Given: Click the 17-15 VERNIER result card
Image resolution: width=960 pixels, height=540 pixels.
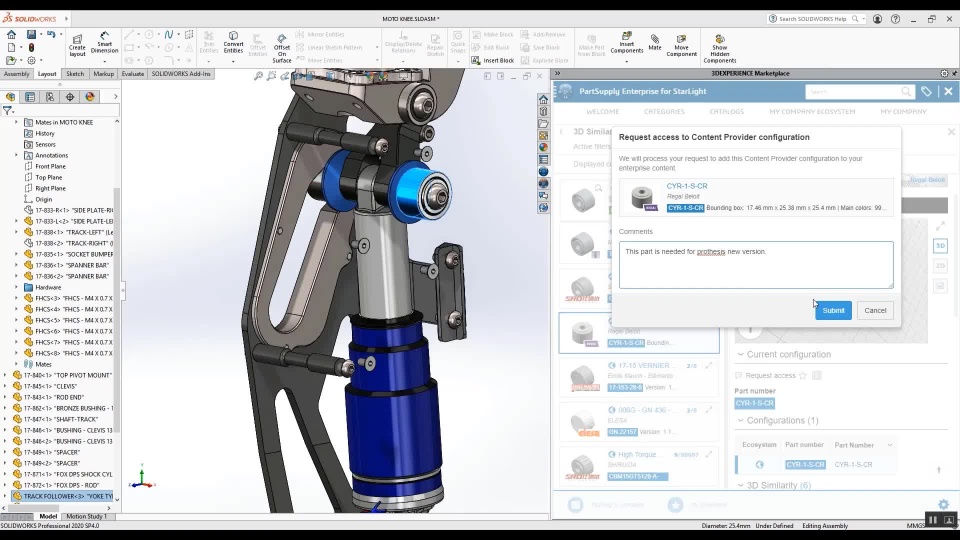Looking at the screenshot, I should [639, 376].
